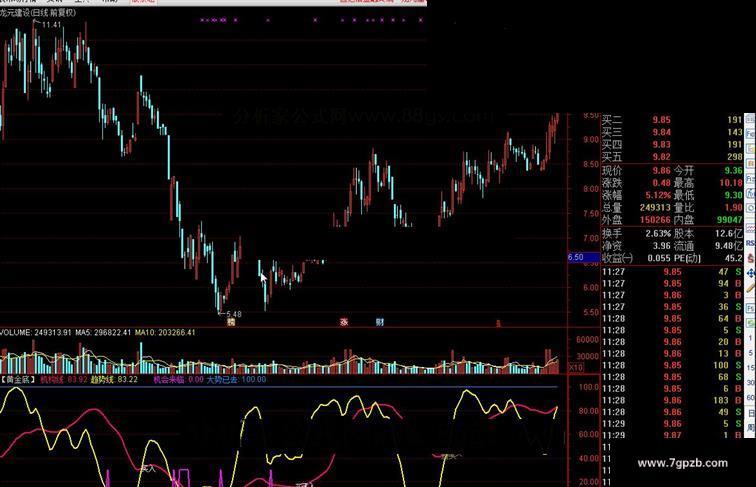Click the 【黄金底】 indicator name
This screenshot has height=487, width=756.
pyautogui.click(x=18, y=379)
